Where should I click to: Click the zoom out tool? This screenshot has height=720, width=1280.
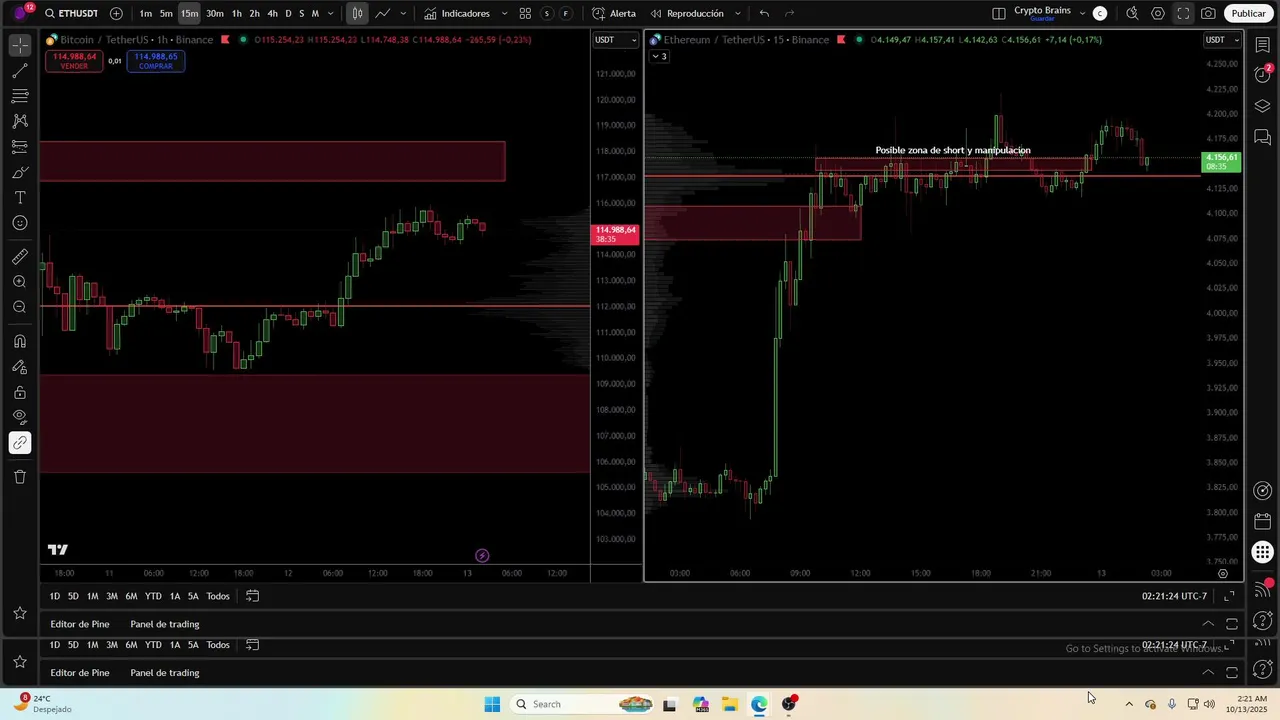point(20,307)
